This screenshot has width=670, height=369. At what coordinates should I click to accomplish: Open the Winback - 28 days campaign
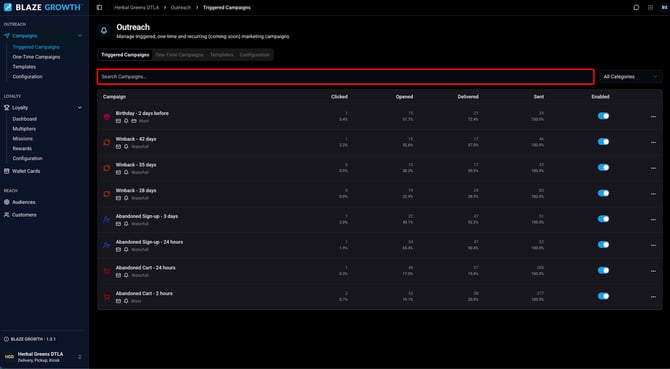pos(136,190)
